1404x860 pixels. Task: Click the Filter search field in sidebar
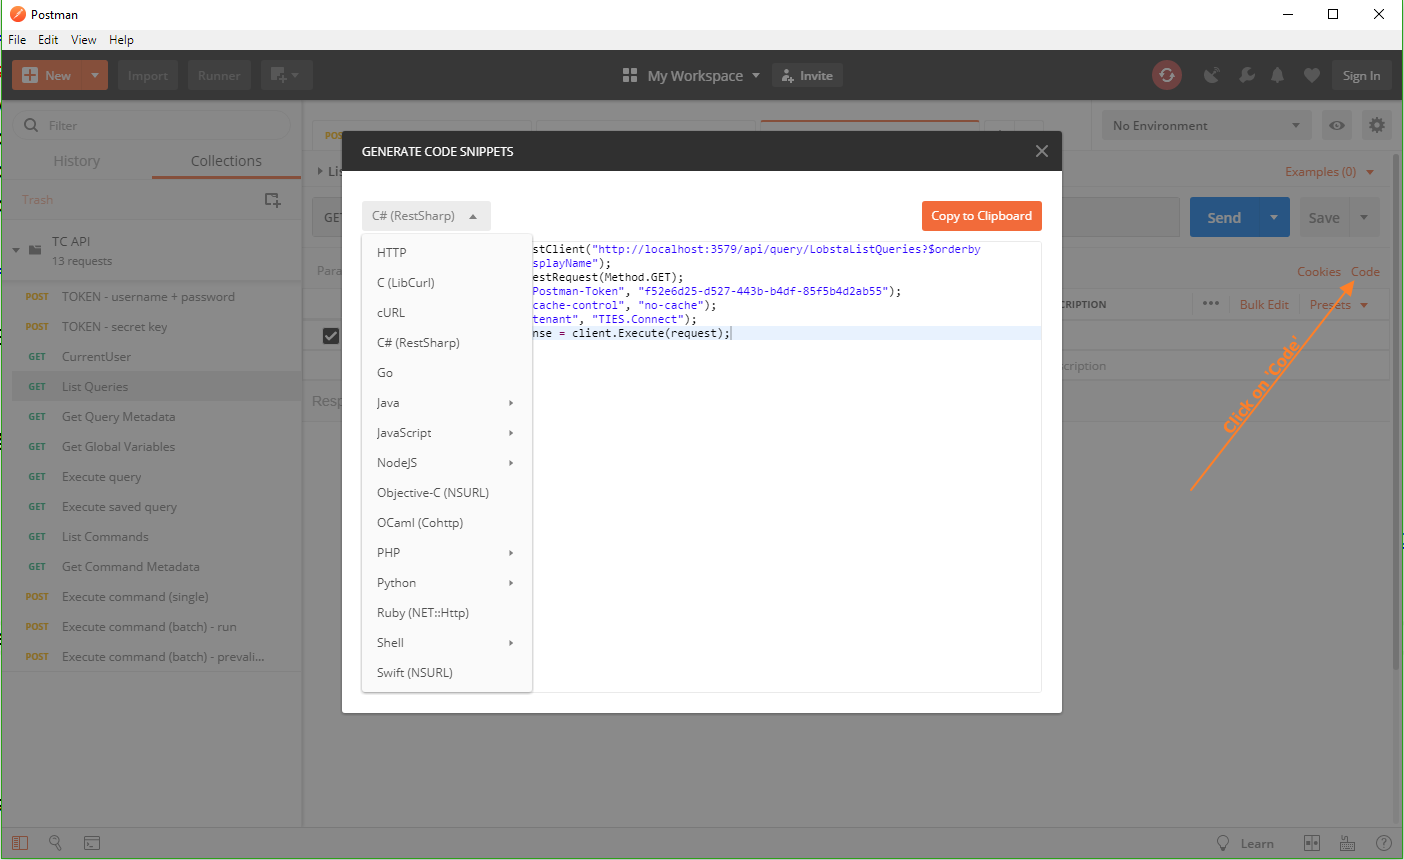tap(160, 126)
